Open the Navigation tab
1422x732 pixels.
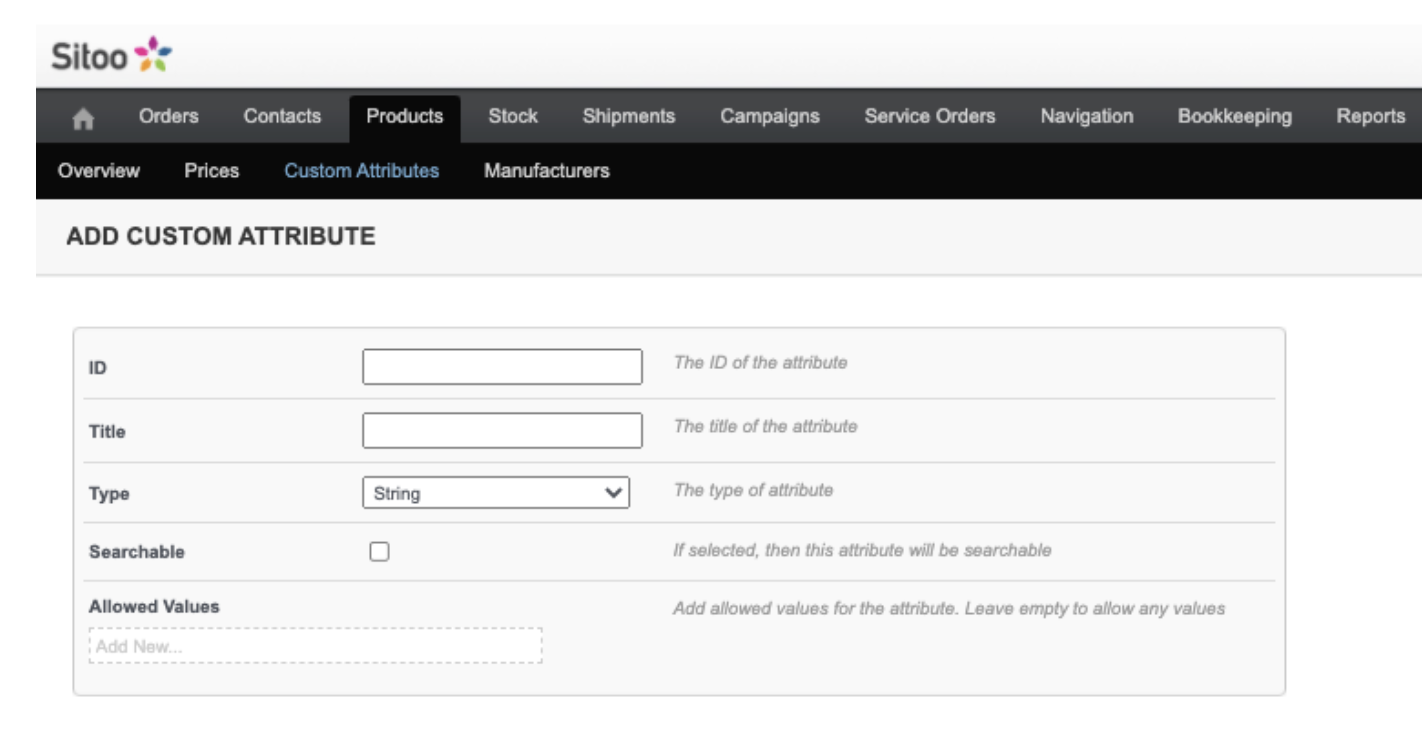coord(1086,116)
